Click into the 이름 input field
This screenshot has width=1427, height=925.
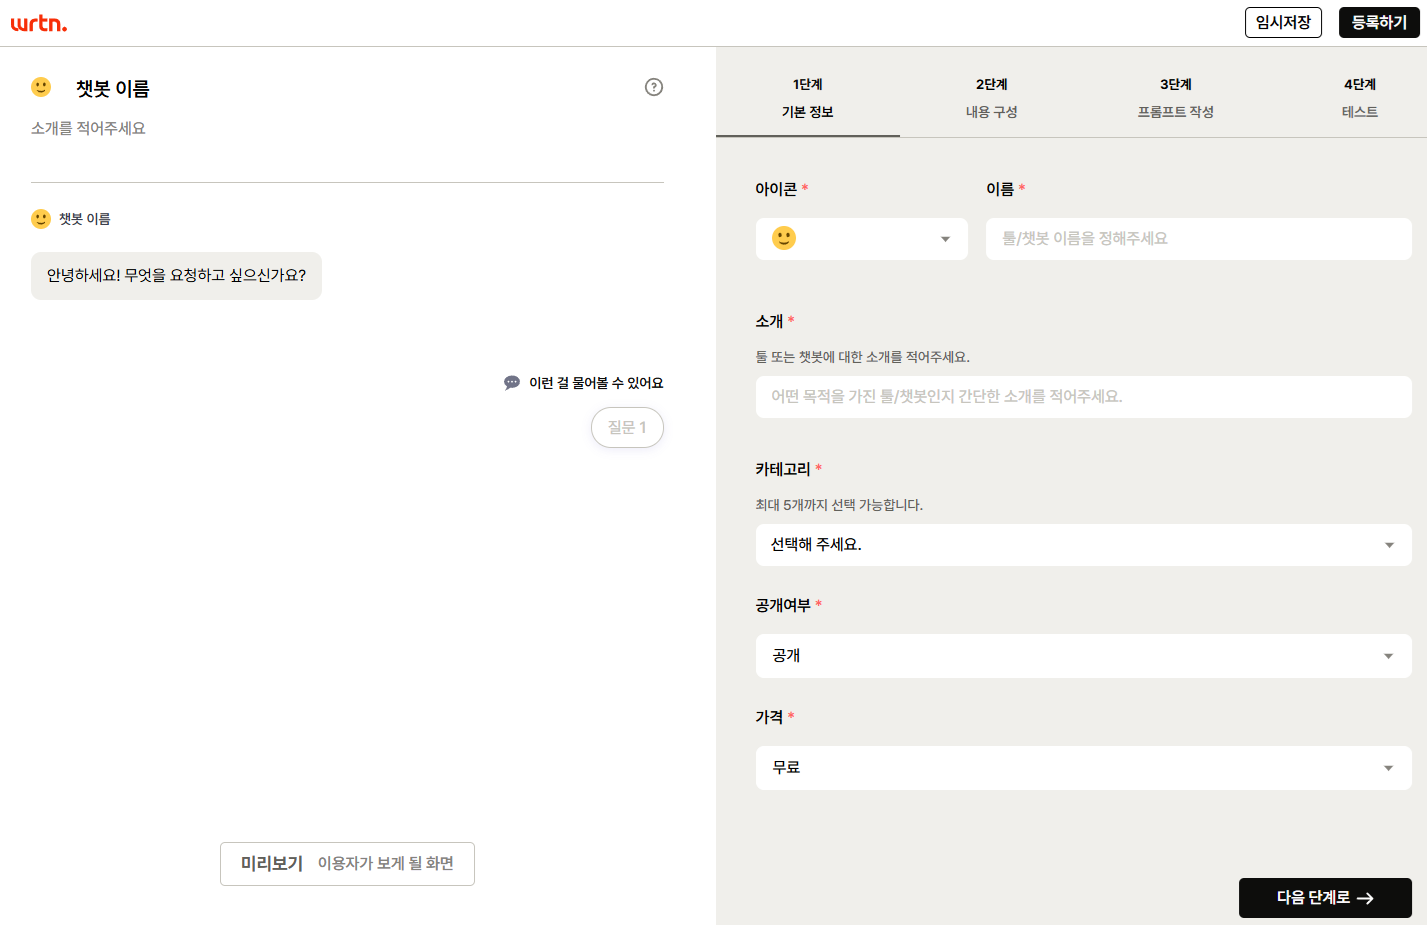coord(1198,239)
